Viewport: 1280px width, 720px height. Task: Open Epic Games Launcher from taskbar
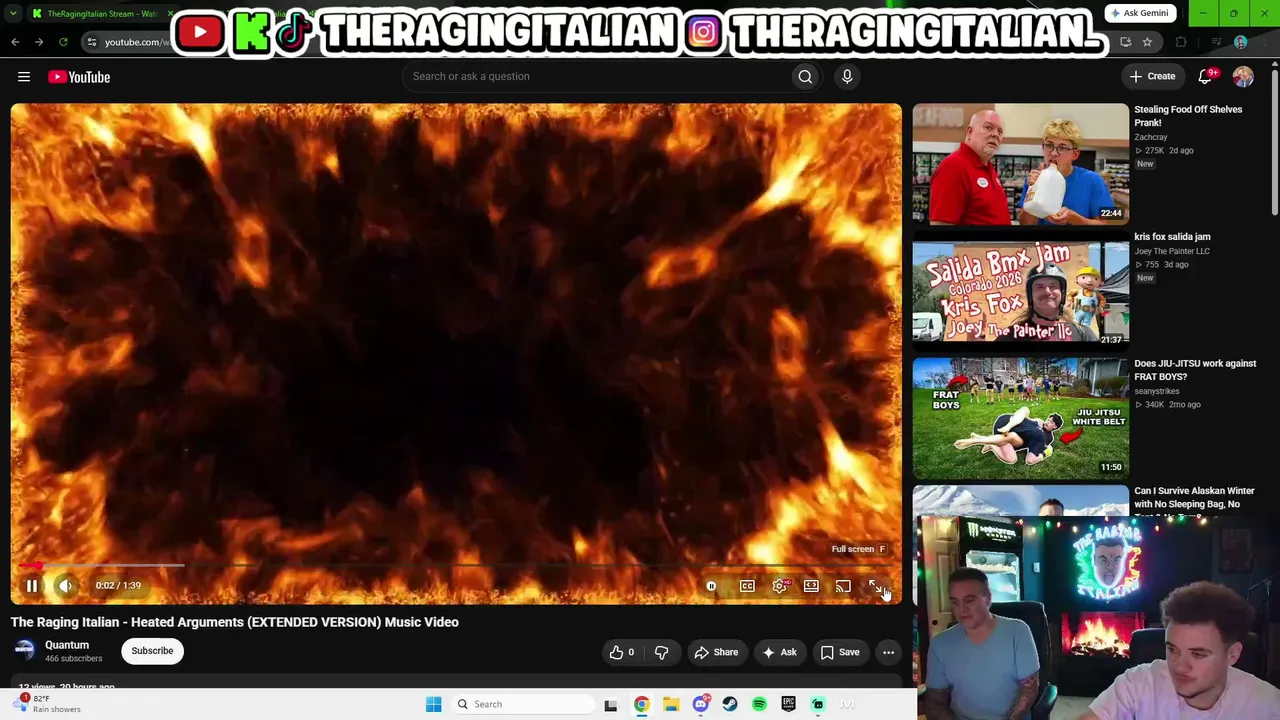(x=789, y=704)
